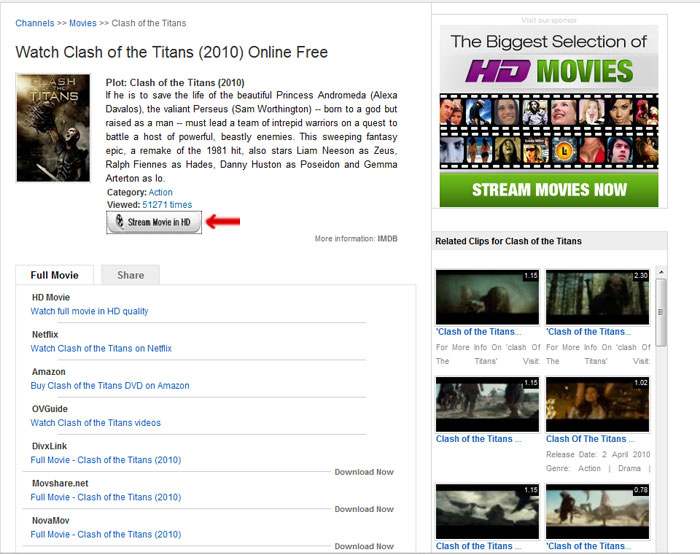Click the Channels breadcrumb link
Viewport: 700px width, 555px height.
point(35,23)
